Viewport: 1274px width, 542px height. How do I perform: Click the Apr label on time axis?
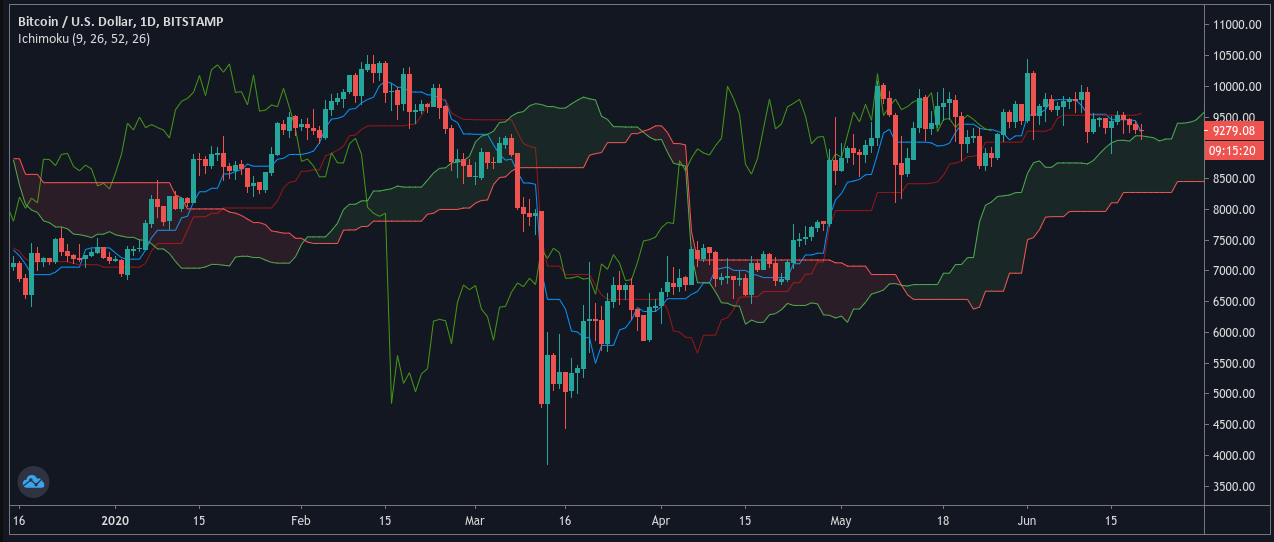[x=660, y=521]
